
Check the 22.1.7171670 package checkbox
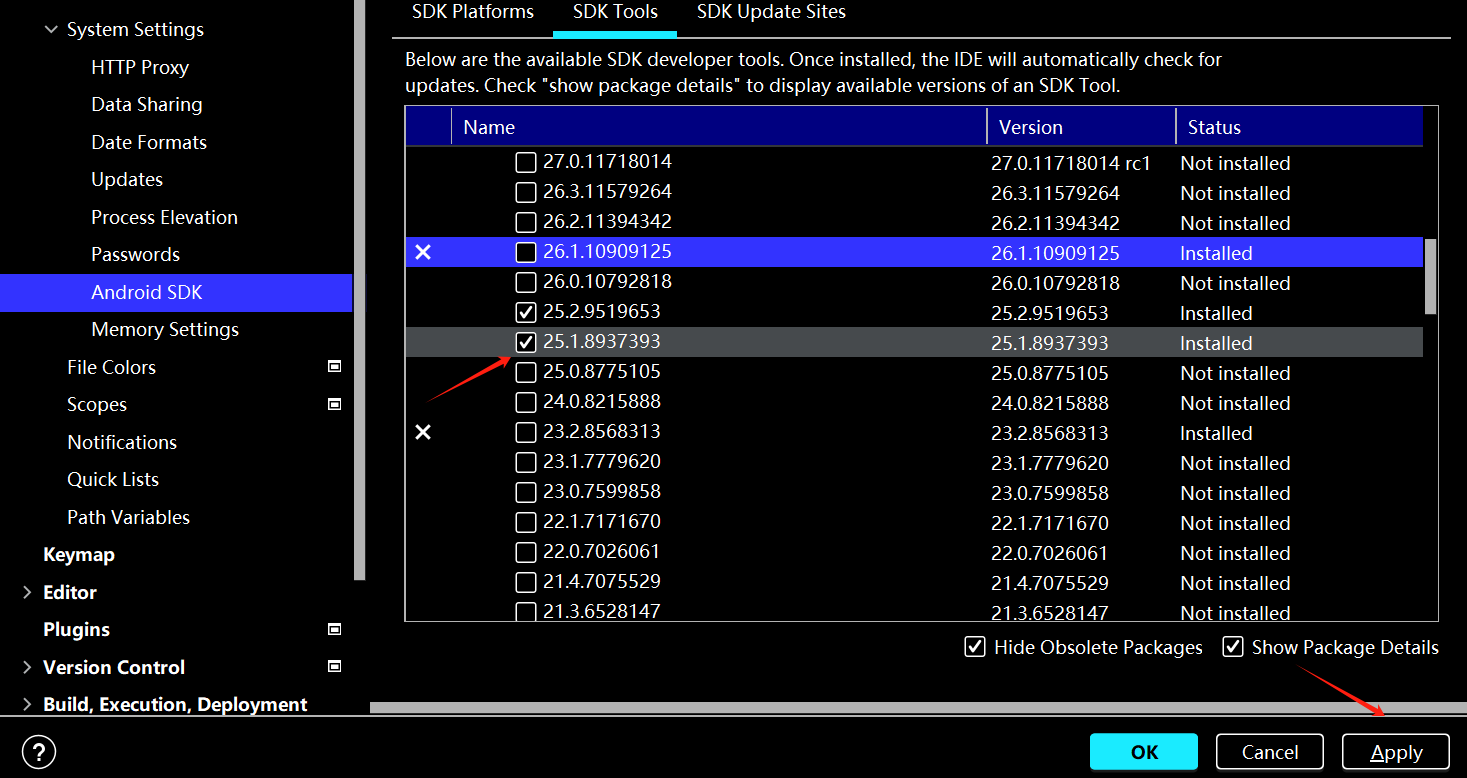tap(526, 522)
